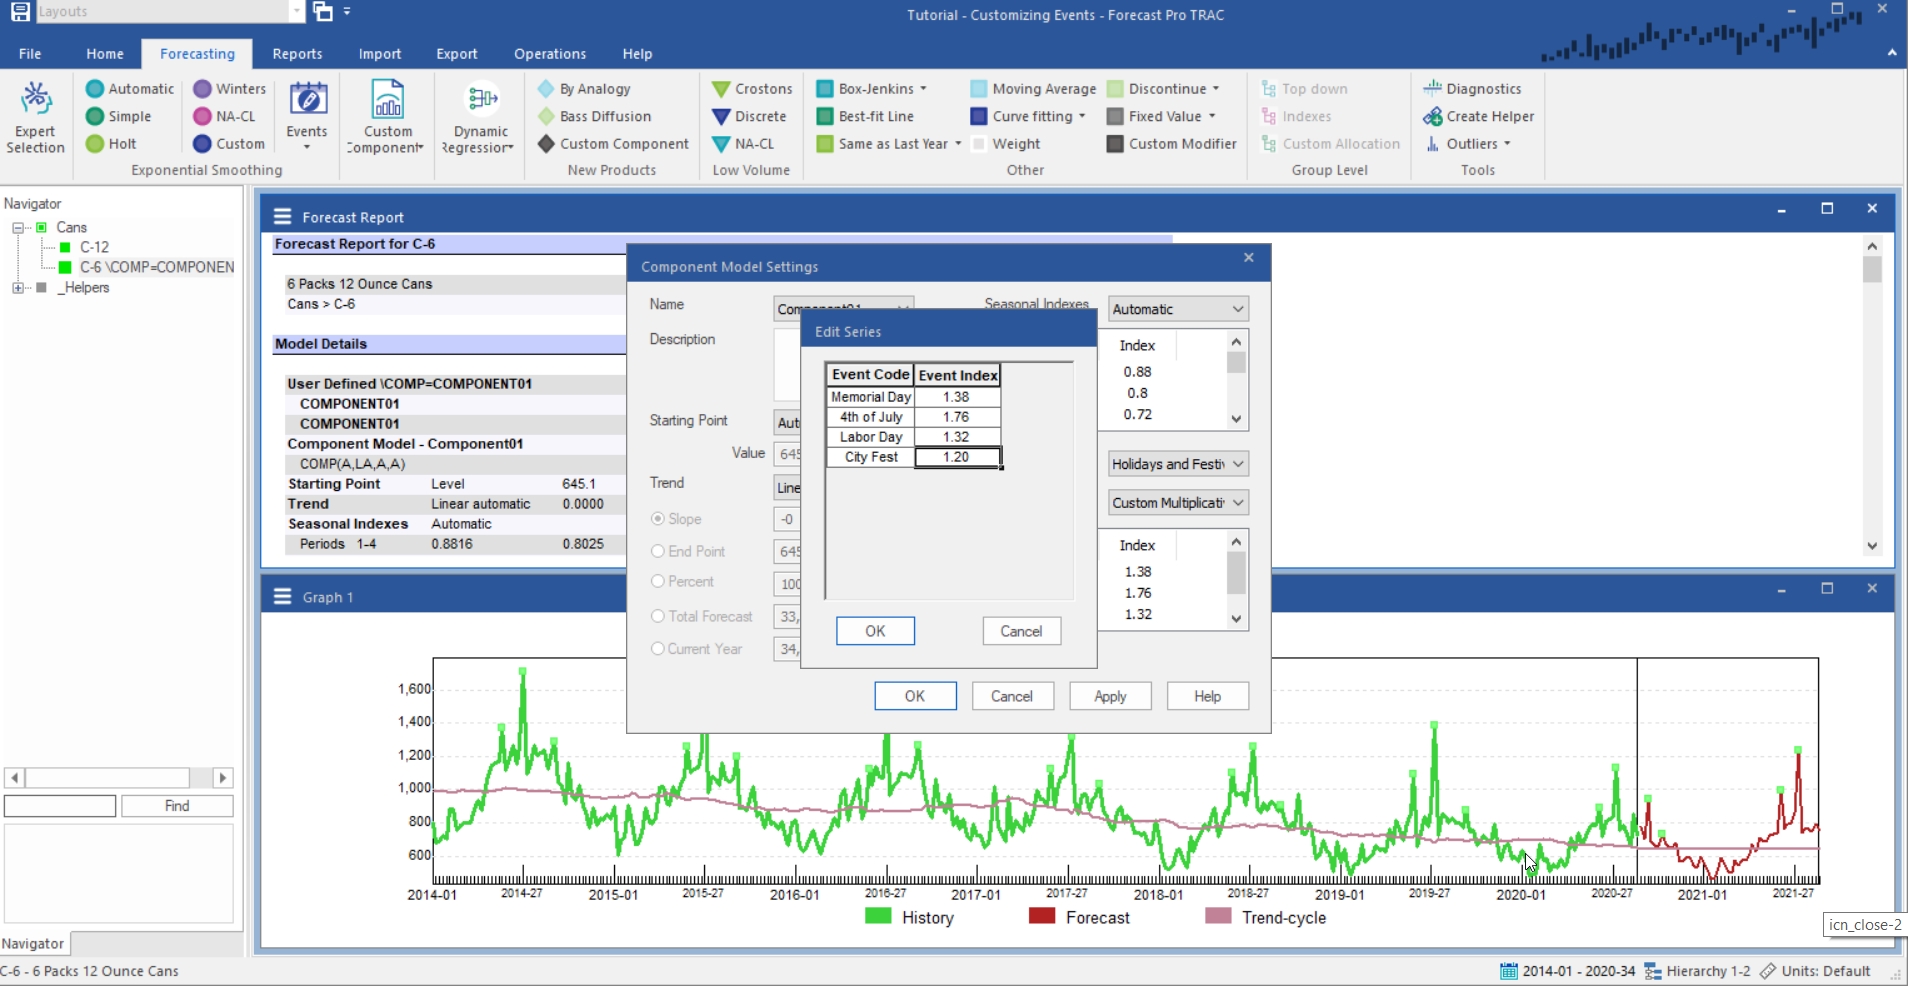Select Moving Average model
The width and height of the screenshot is (1908, 986).
click(1033, 89)
